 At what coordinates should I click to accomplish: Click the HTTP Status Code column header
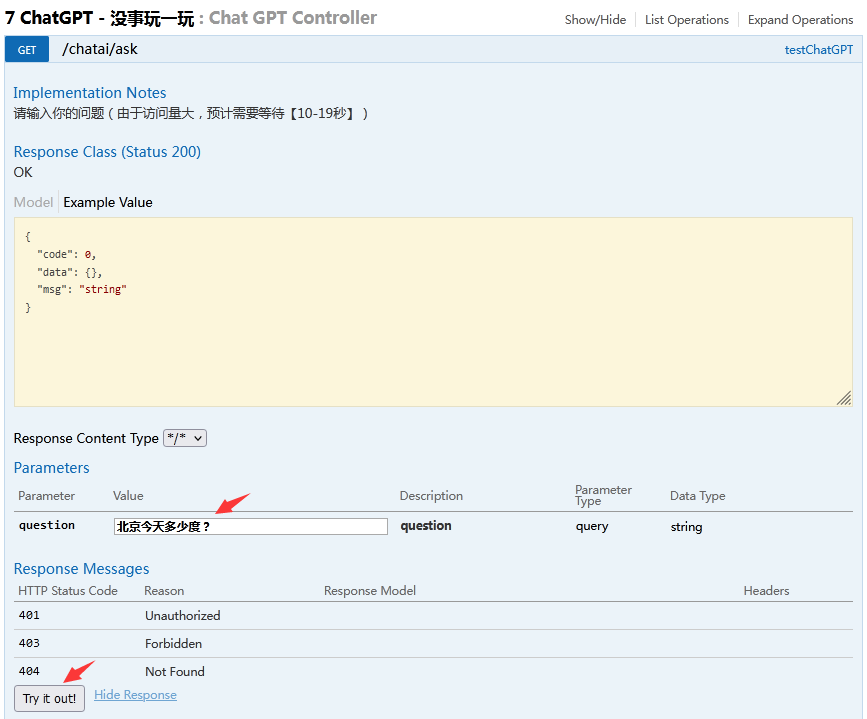(68, 591)
